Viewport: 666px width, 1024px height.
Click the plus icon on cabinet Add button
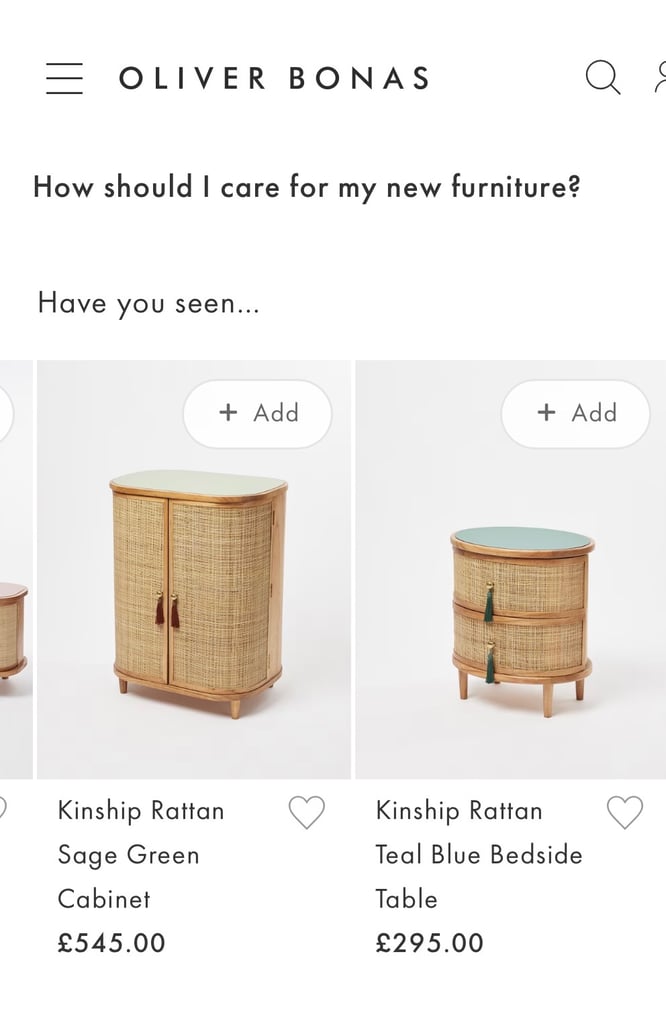pos(228,412)
